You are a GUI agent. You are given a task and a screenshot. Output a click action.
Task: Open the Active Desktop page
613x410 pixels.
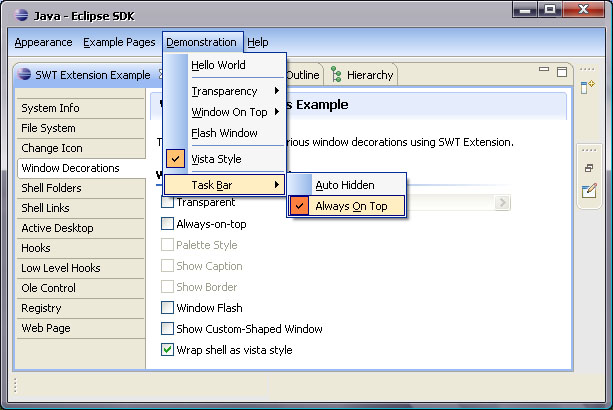coord(81,228)
